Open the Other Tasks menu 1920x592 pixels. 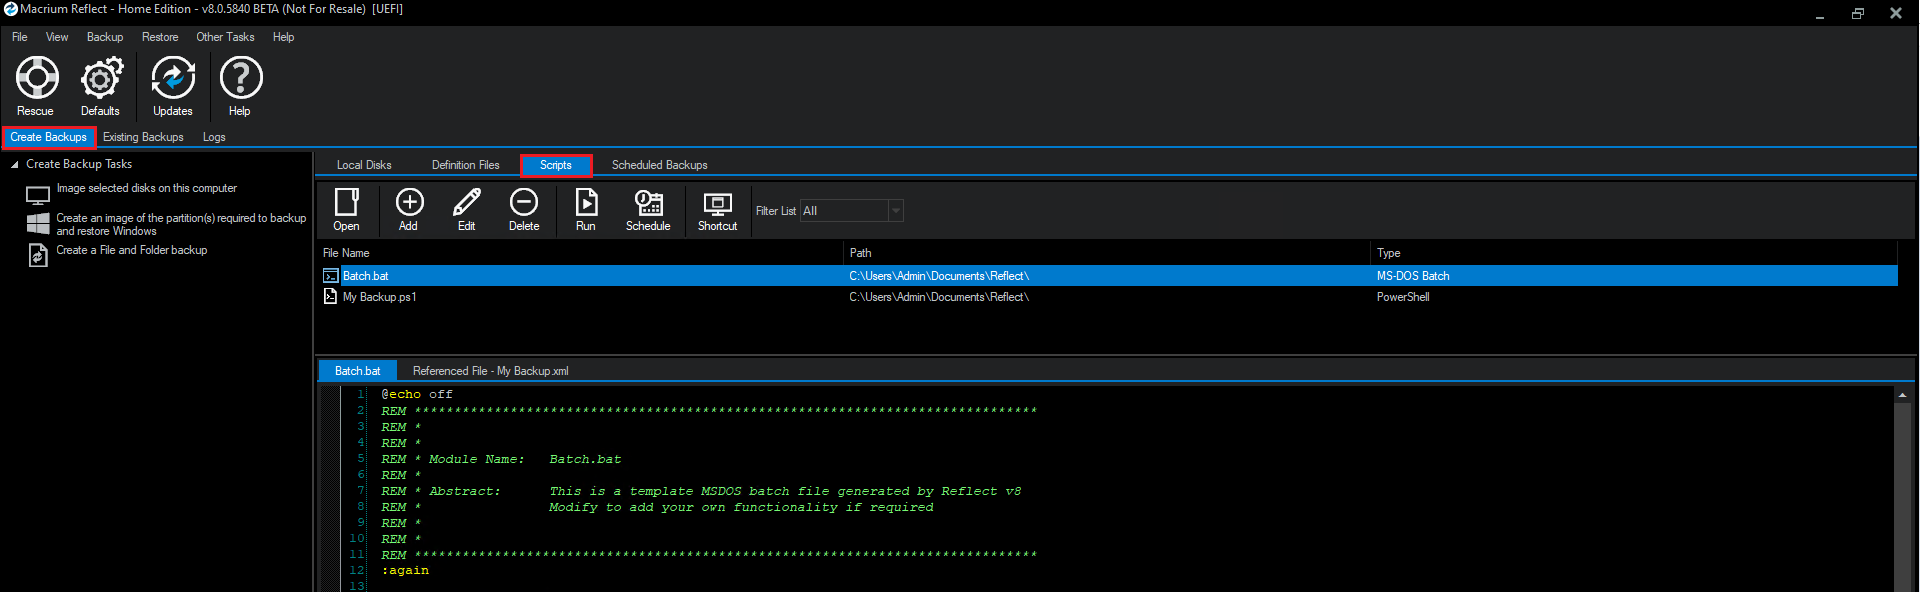tap(225, 37)
